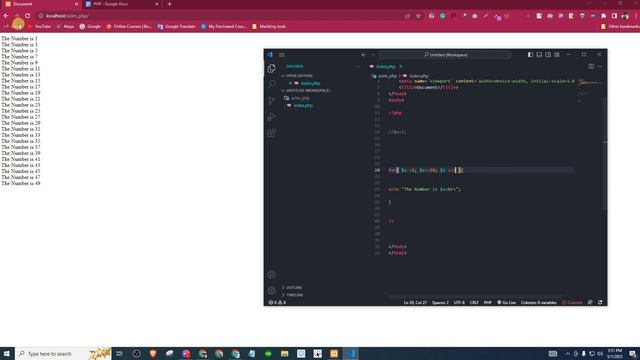Click Windows taskbar search box
Screen dimensions: 640x360
click(x=63, y=353)
